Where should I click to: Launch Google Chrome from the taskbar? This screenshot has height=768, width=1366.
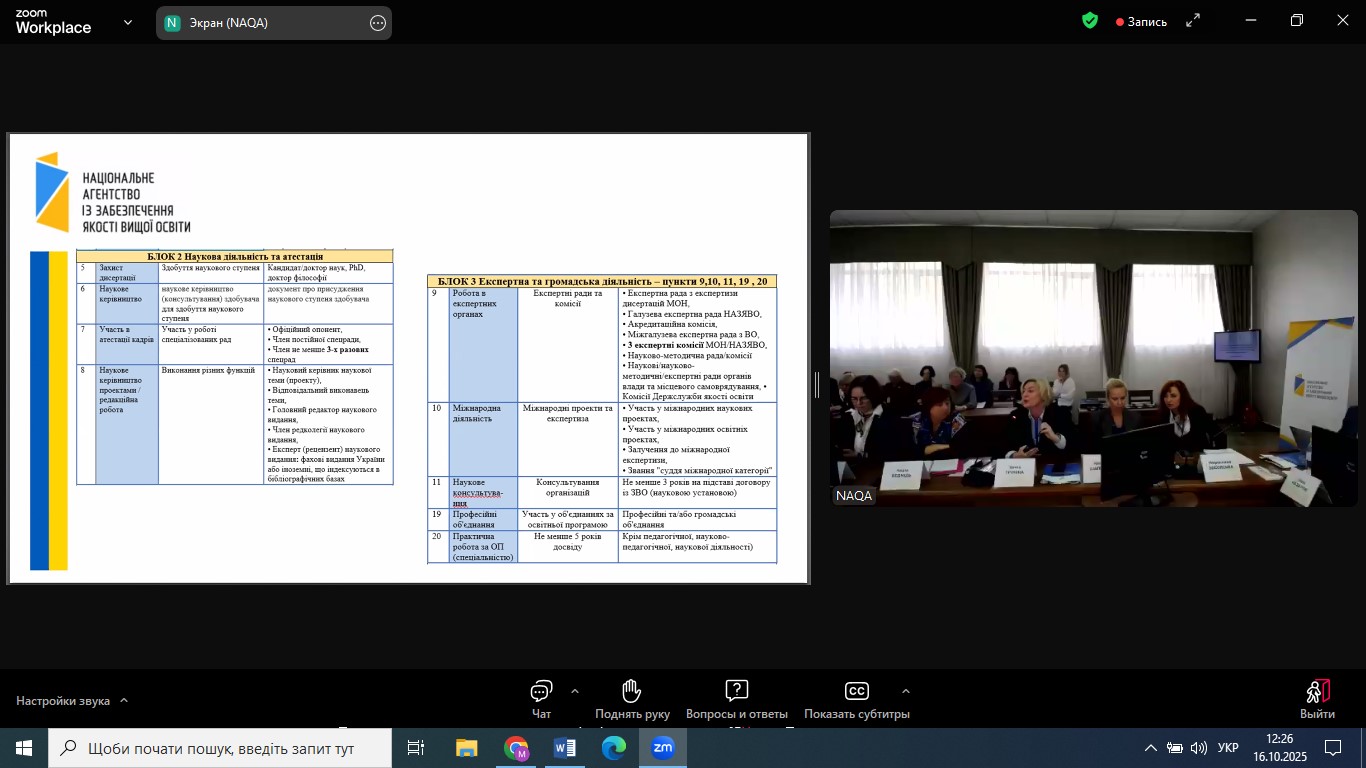[x=516, y=748]
